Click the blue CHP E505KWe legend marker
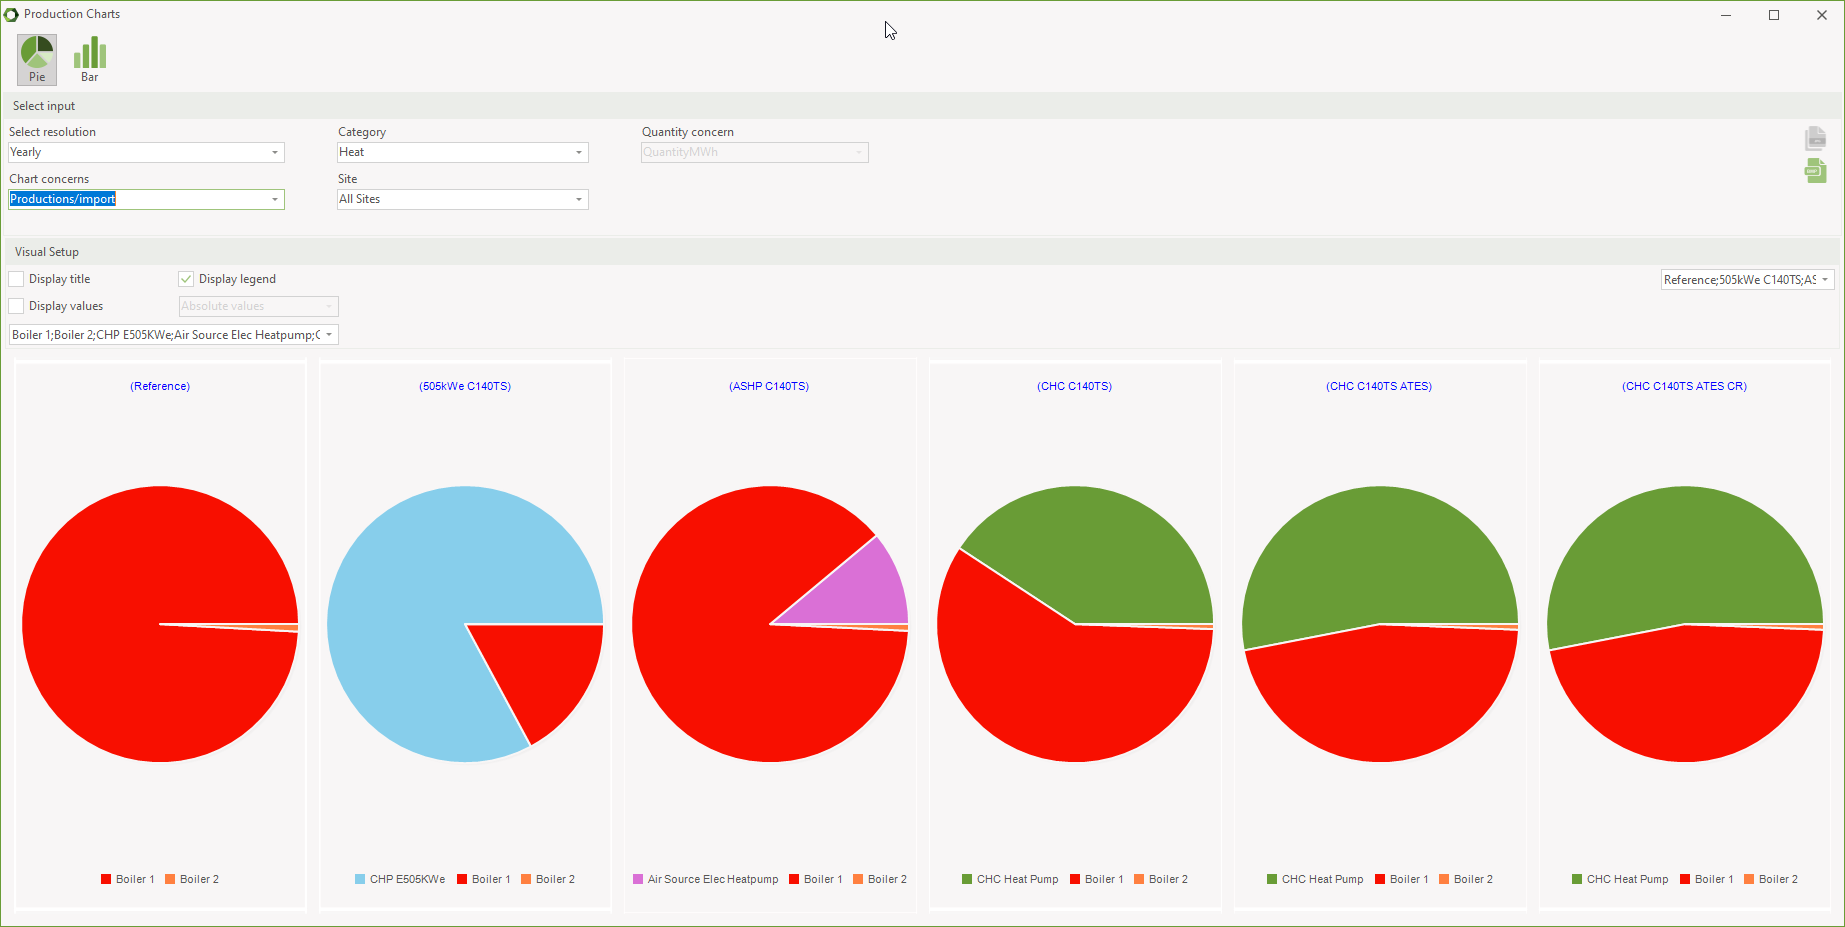Image resolution: width=1845 pixels, height=927 pixels. (x=359, y=879)
